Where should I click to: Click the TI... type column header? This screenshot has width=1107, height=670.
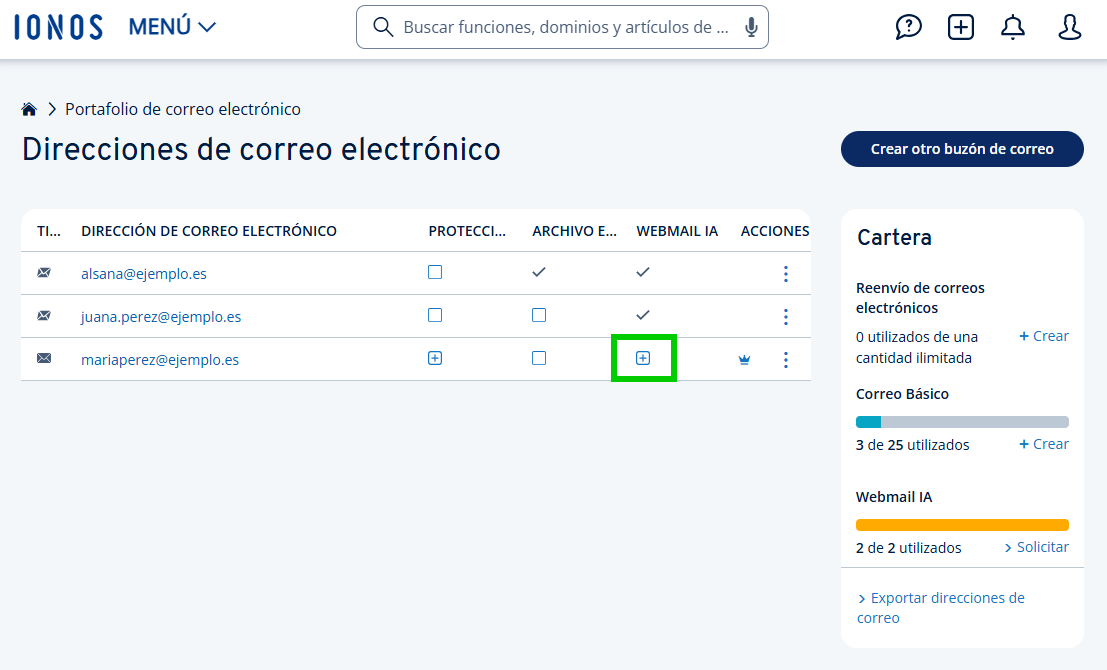click(49, 231)
